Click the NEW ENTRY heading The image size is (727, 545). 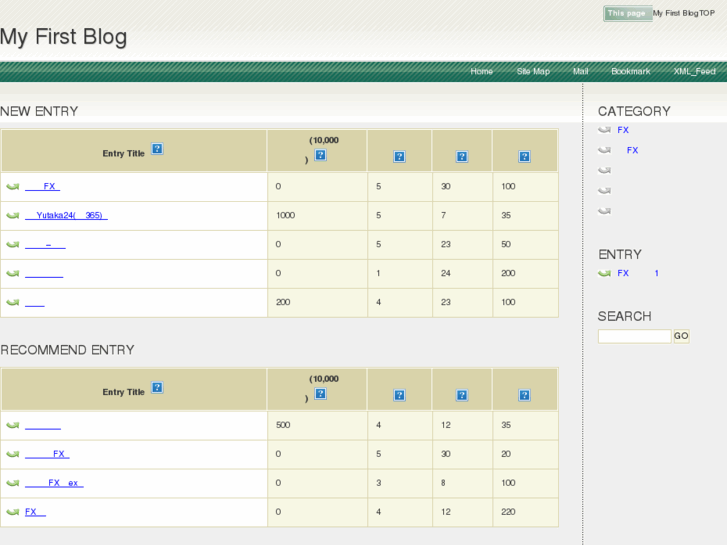tap(39, 111)
